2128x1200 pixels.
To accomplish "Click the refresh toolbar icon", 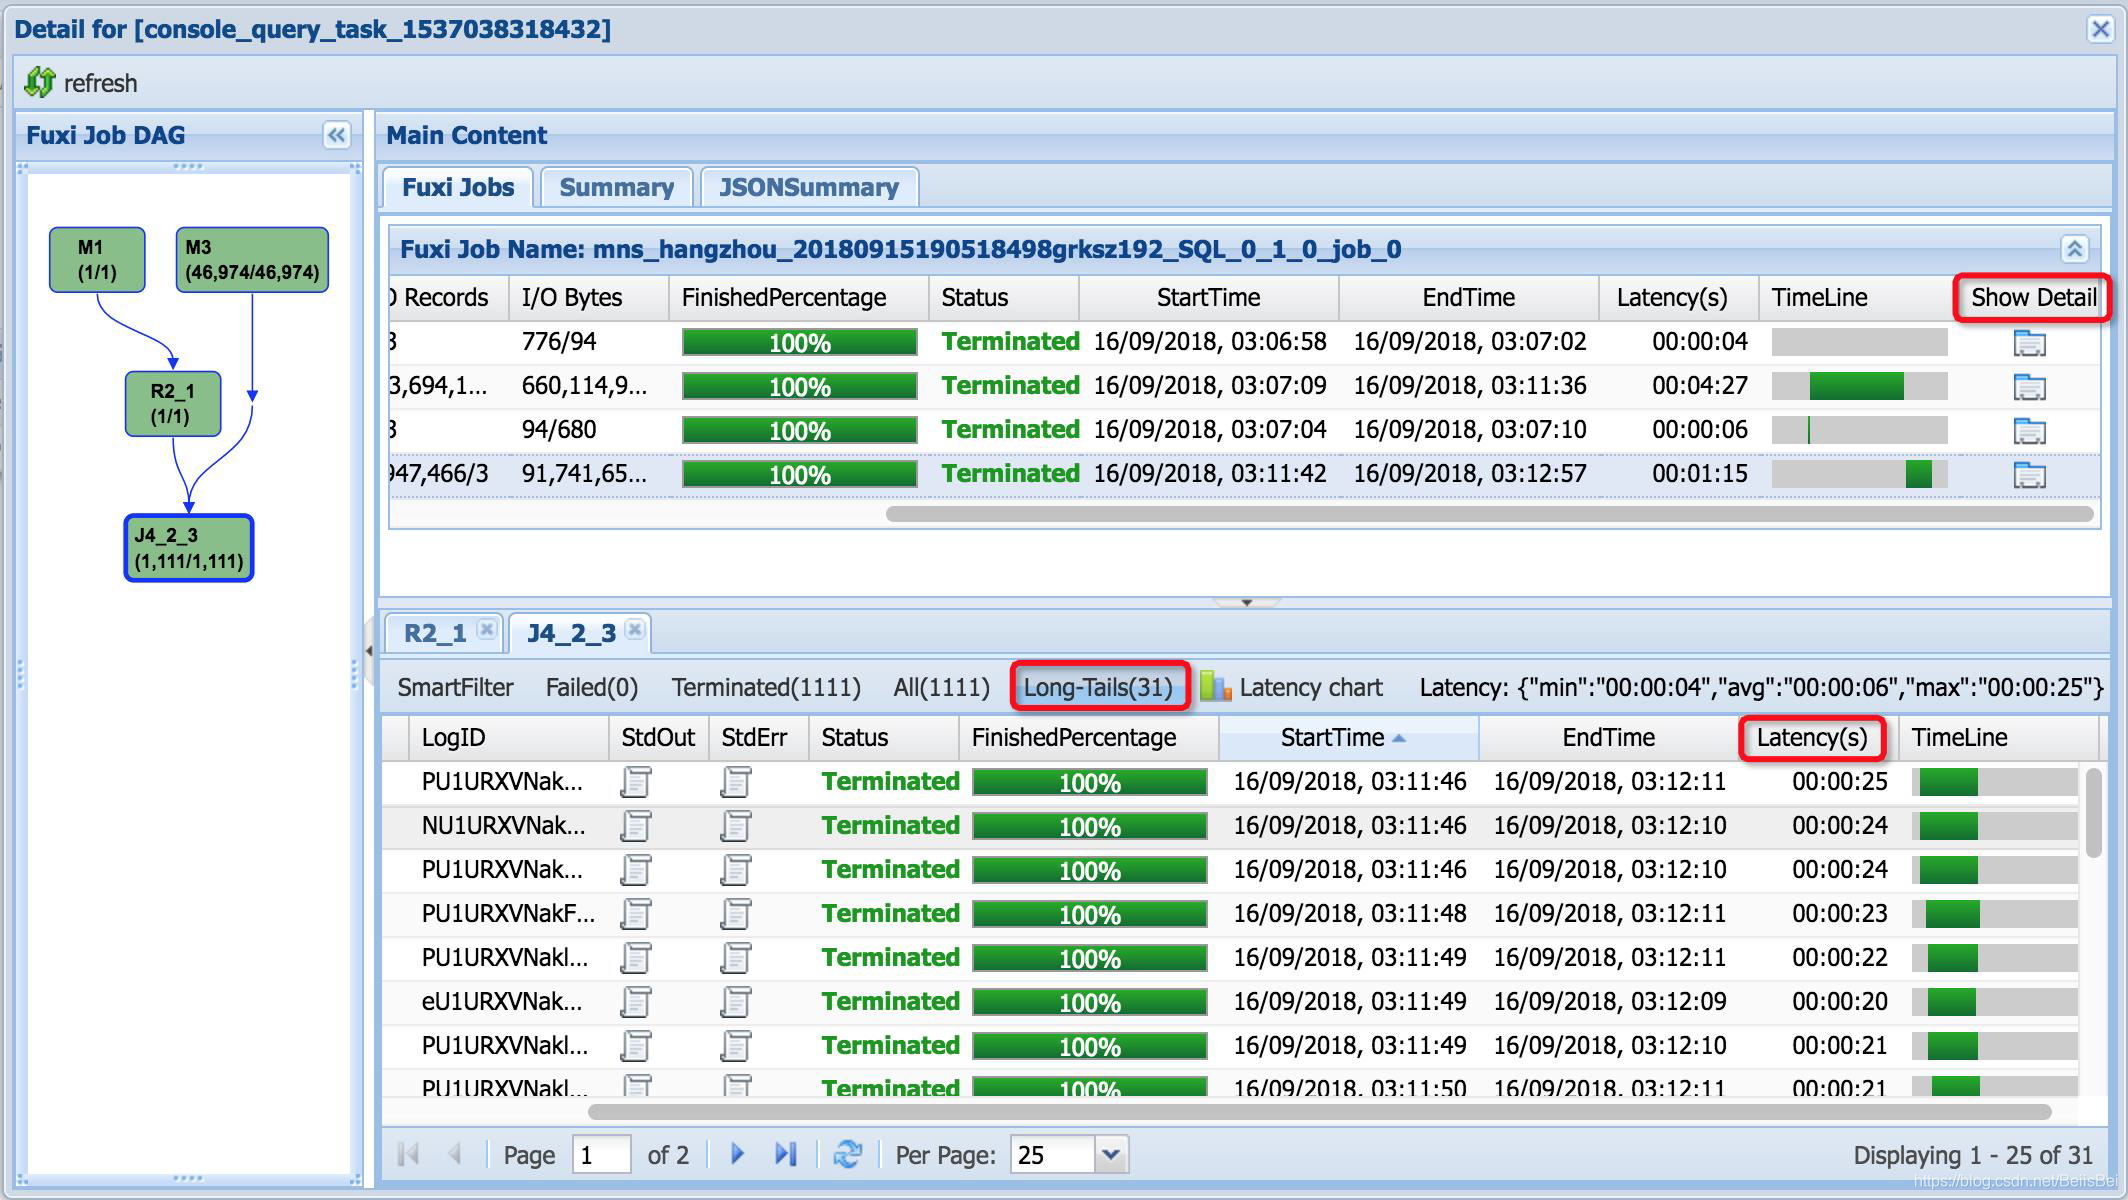I will (x=40, y=82).
